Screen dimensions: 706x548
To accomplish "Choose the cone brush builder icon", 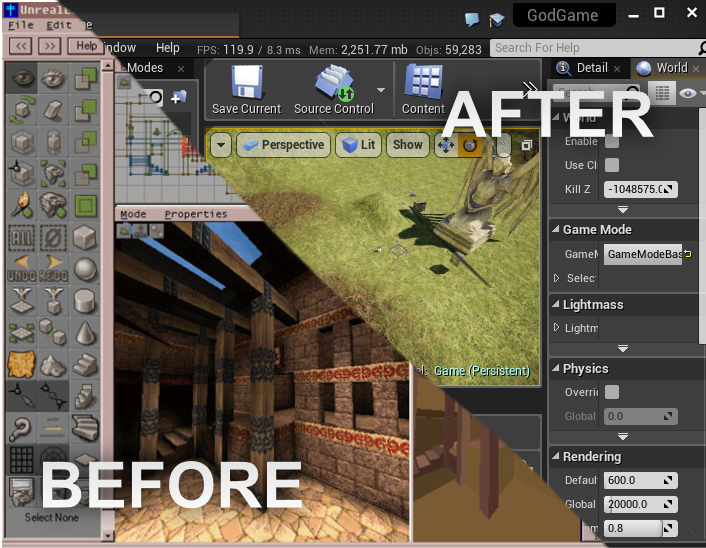I will click(85, 333).
